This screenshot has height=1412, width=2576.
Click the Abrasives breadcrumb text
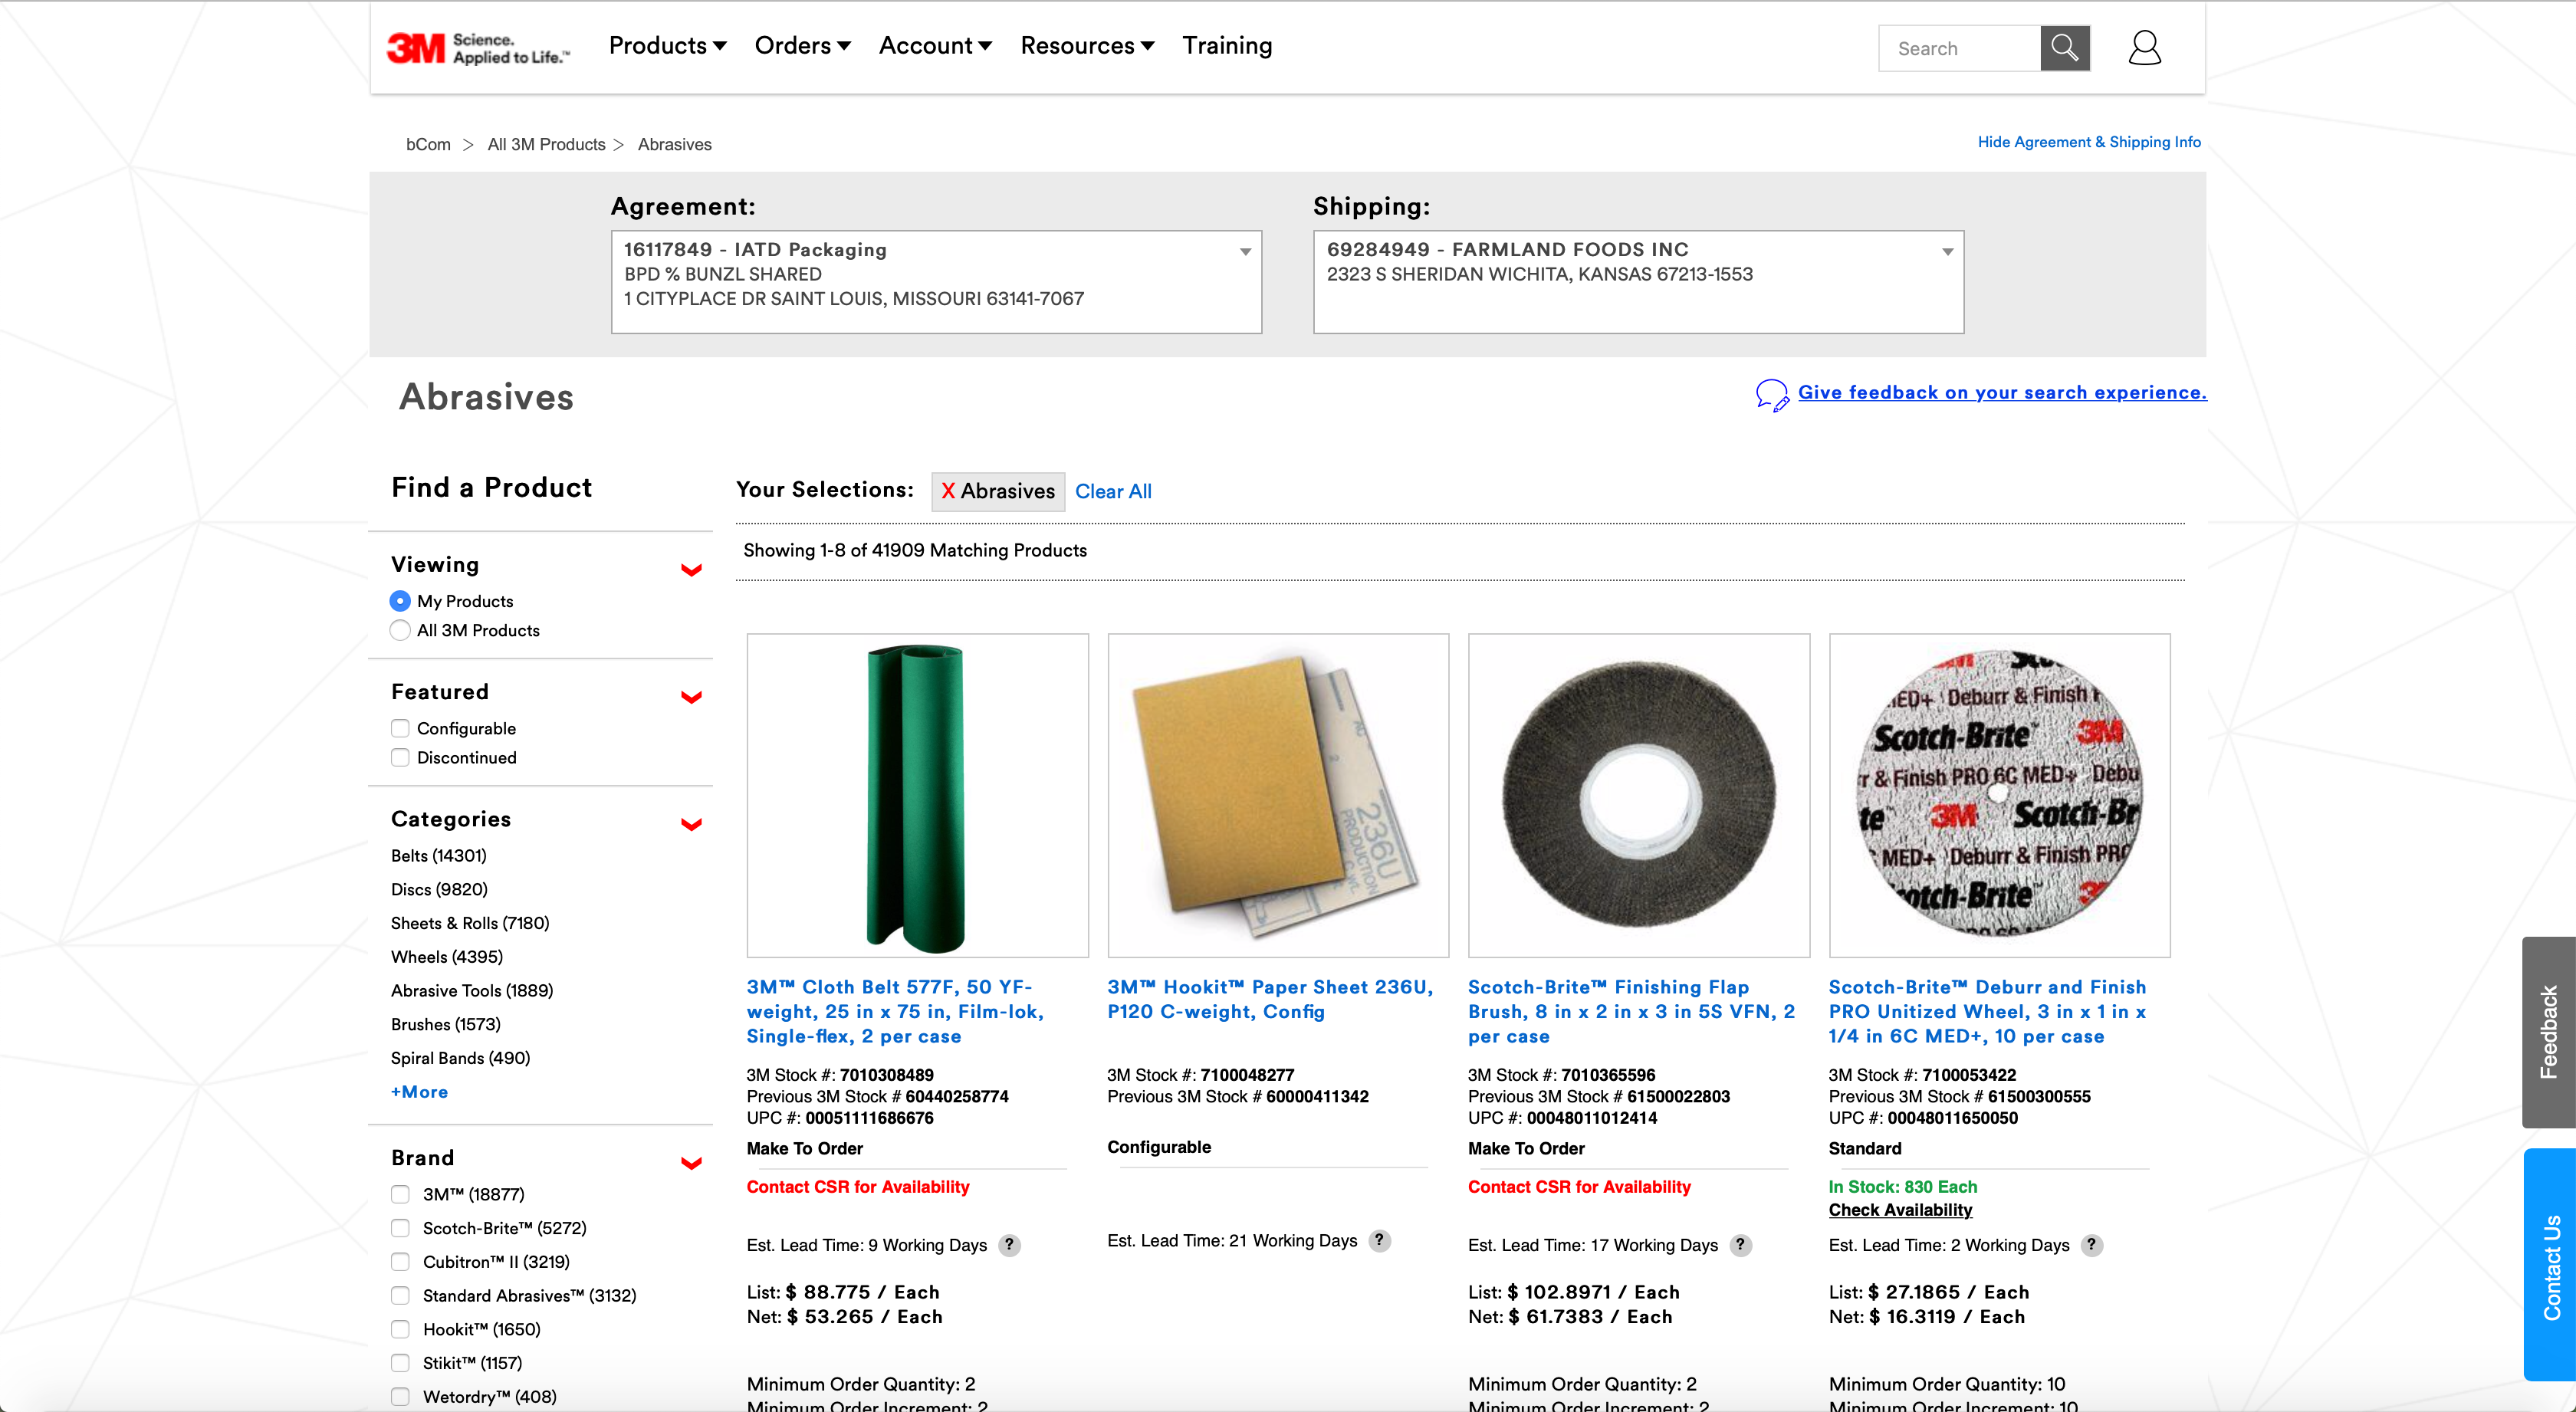pyautogui.click(x=675, y=144)
